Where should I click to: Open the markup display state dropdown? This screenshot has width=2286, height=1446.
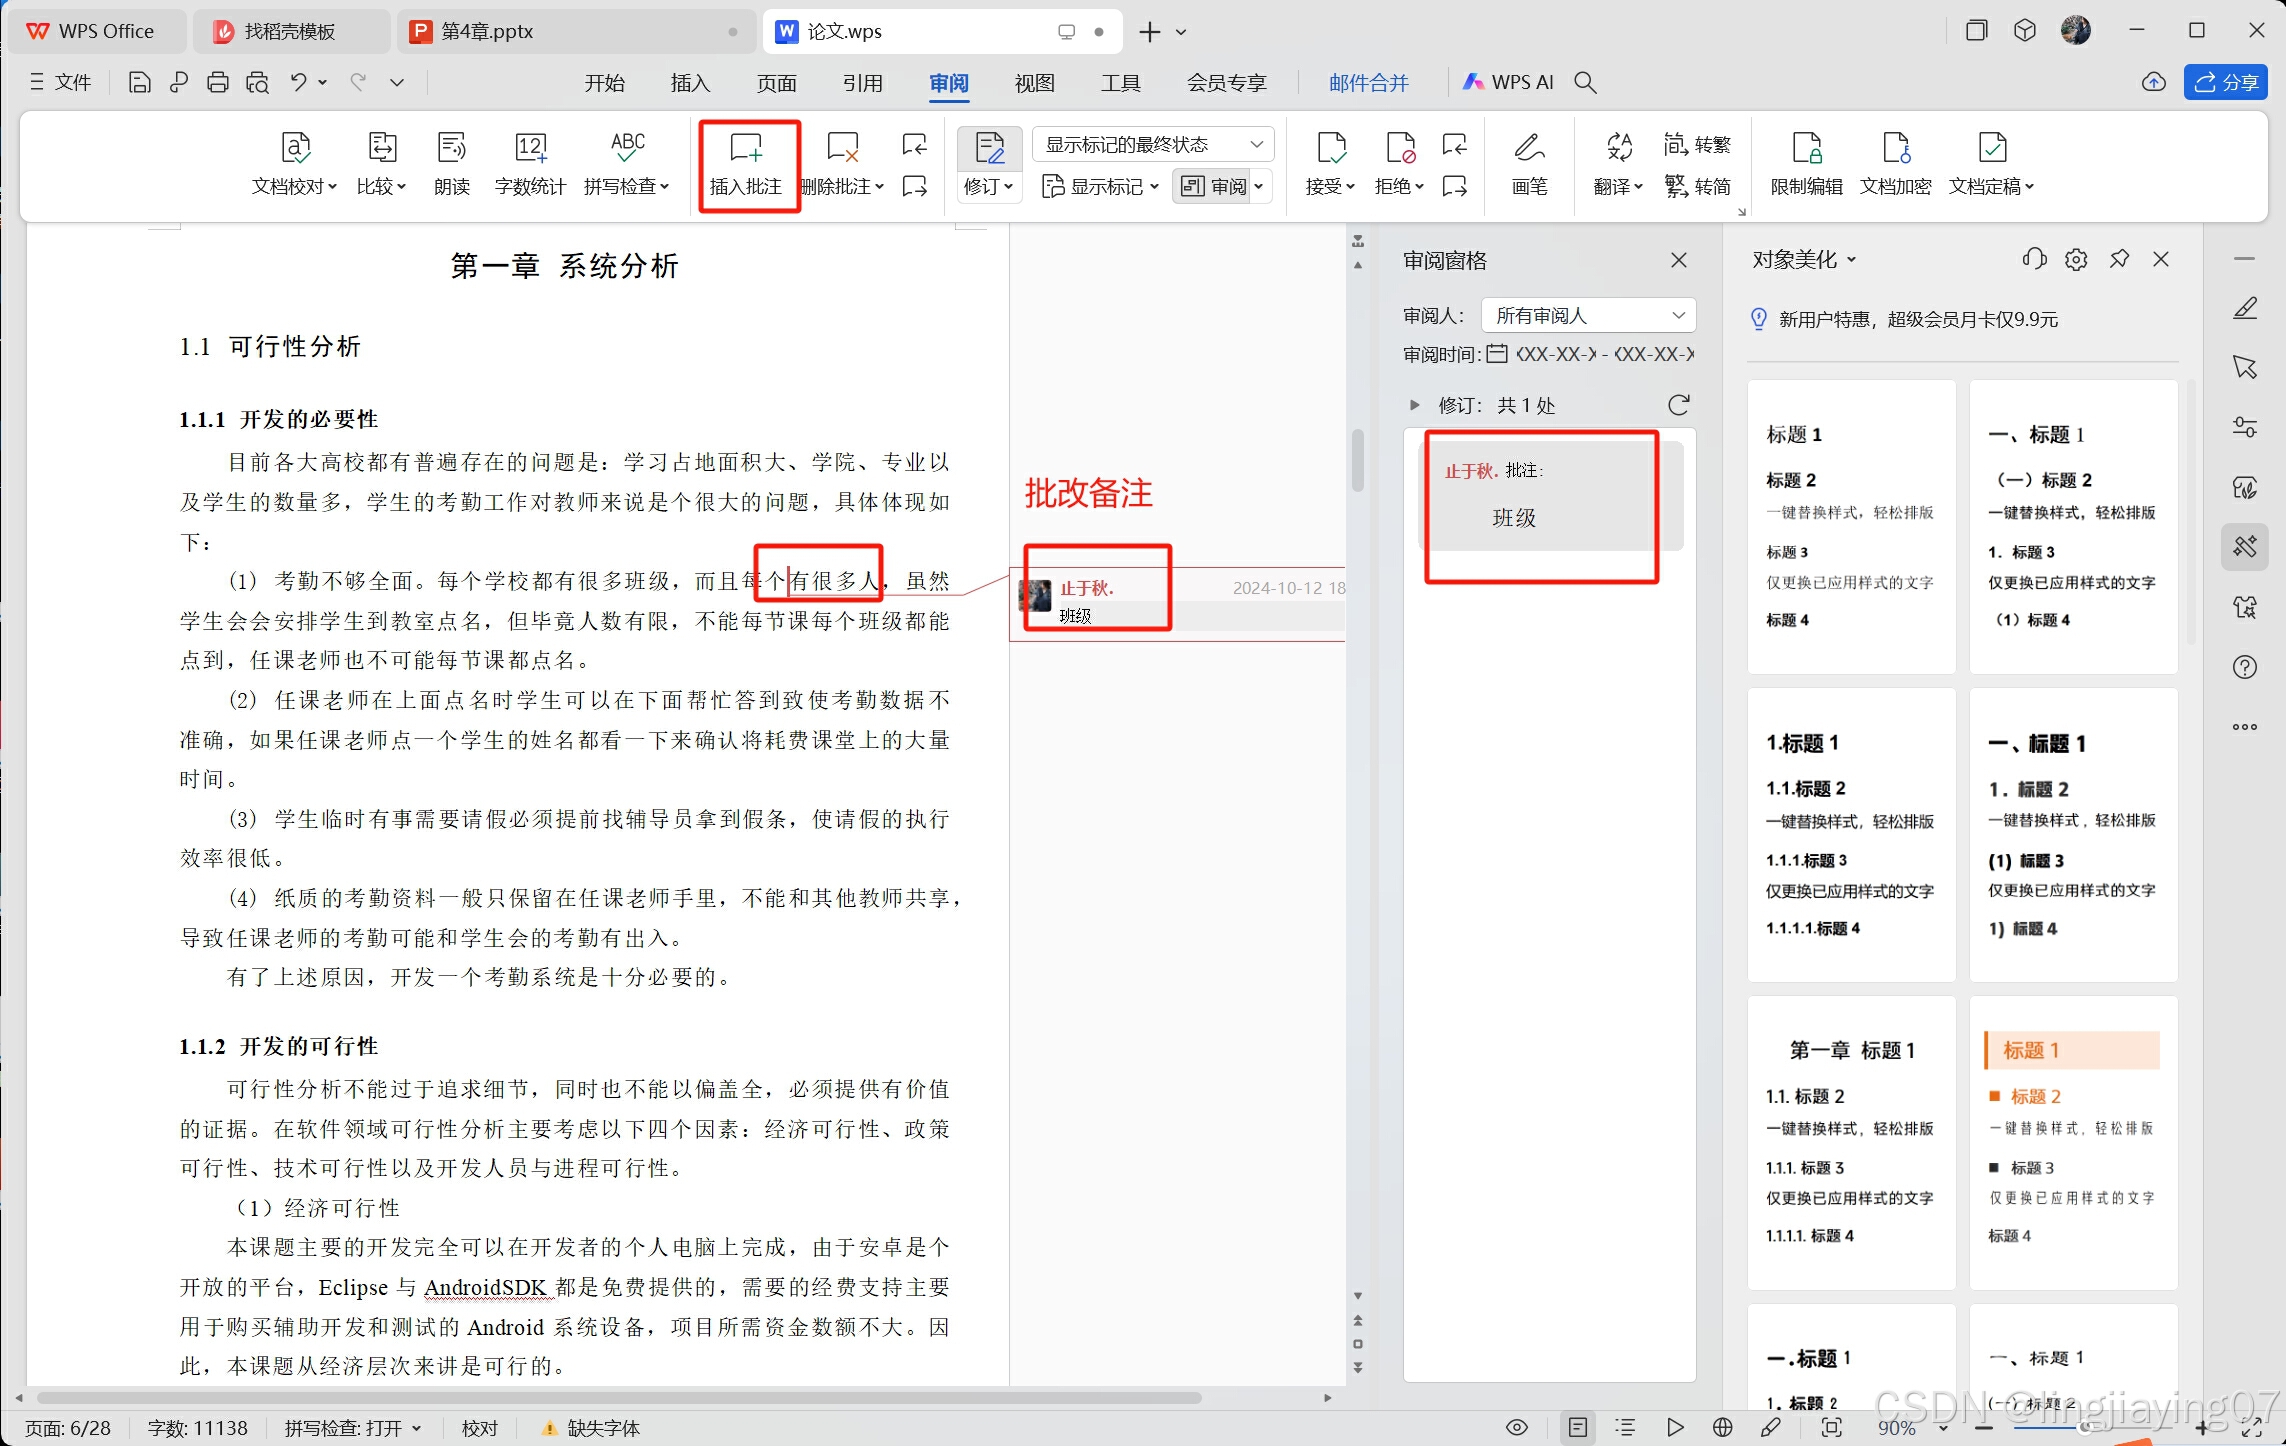[1153, 145]
